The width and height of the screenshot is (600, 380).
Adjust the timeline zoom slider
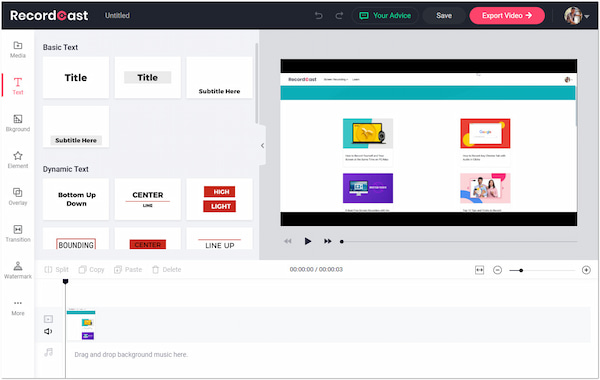pyautogui.click(x=542, y=271)
